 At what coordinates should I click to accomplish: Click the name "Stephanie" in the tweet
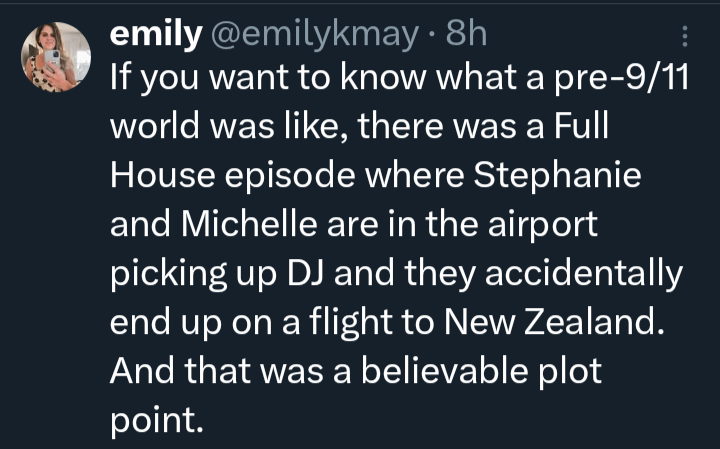(x=556, y=176)
